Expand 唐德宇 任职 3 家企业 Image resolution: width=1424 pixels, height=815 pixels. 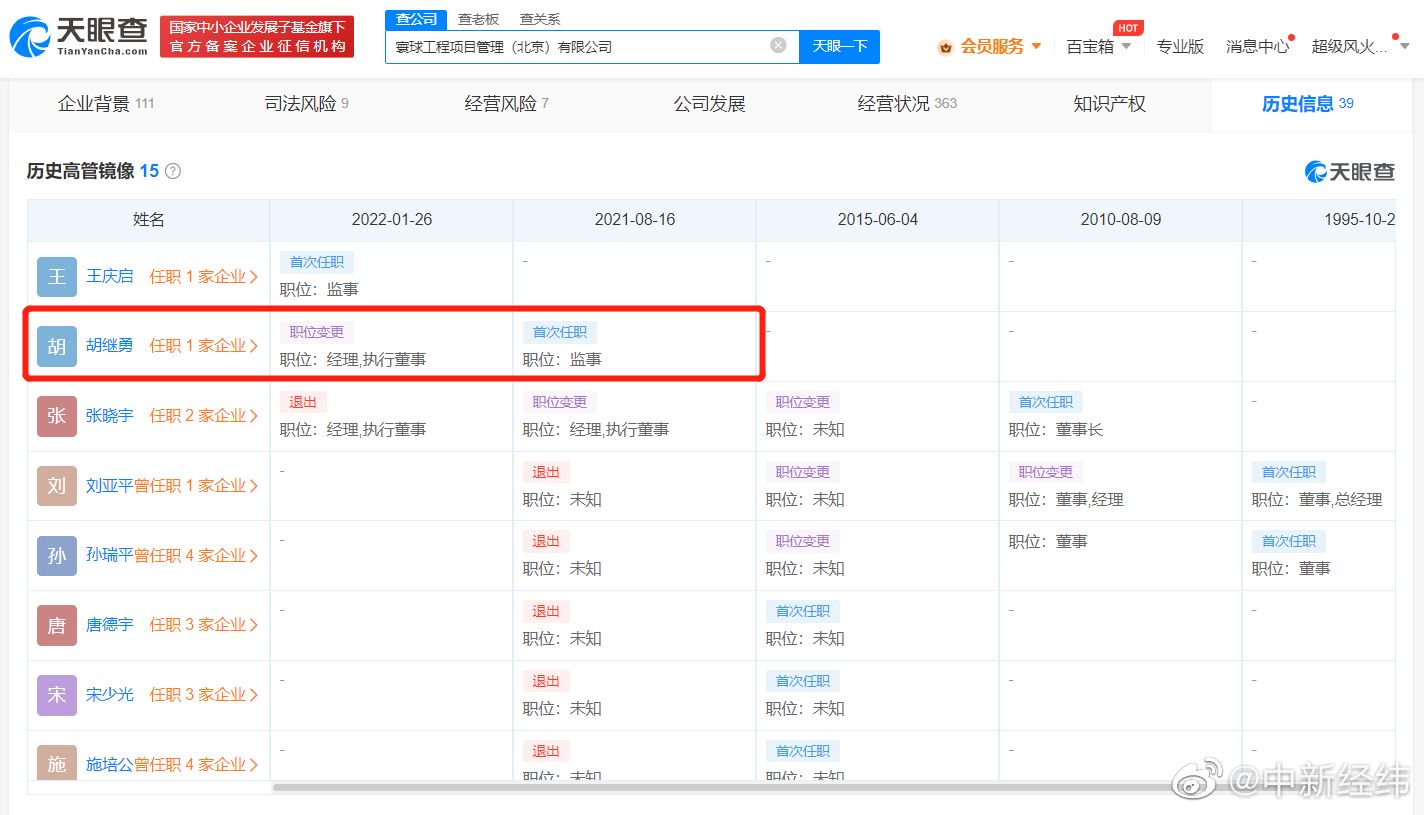(204, 625)
